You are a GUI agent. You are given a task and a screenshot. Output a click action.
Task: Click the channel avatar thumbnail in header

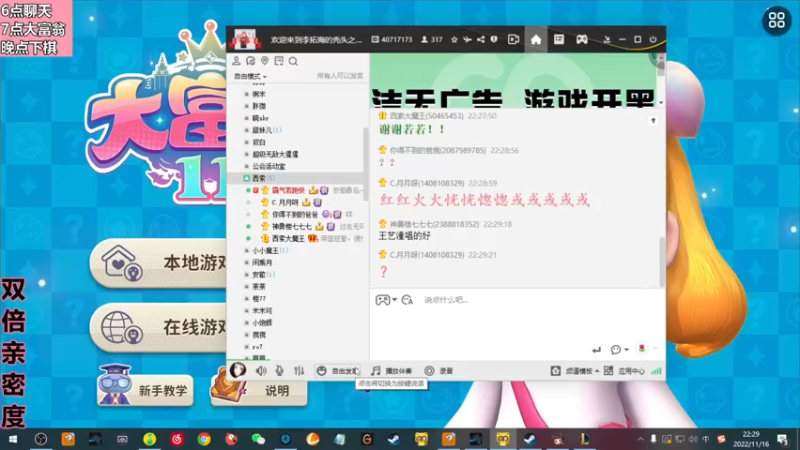pyautogui.click(x=245, y=39)
